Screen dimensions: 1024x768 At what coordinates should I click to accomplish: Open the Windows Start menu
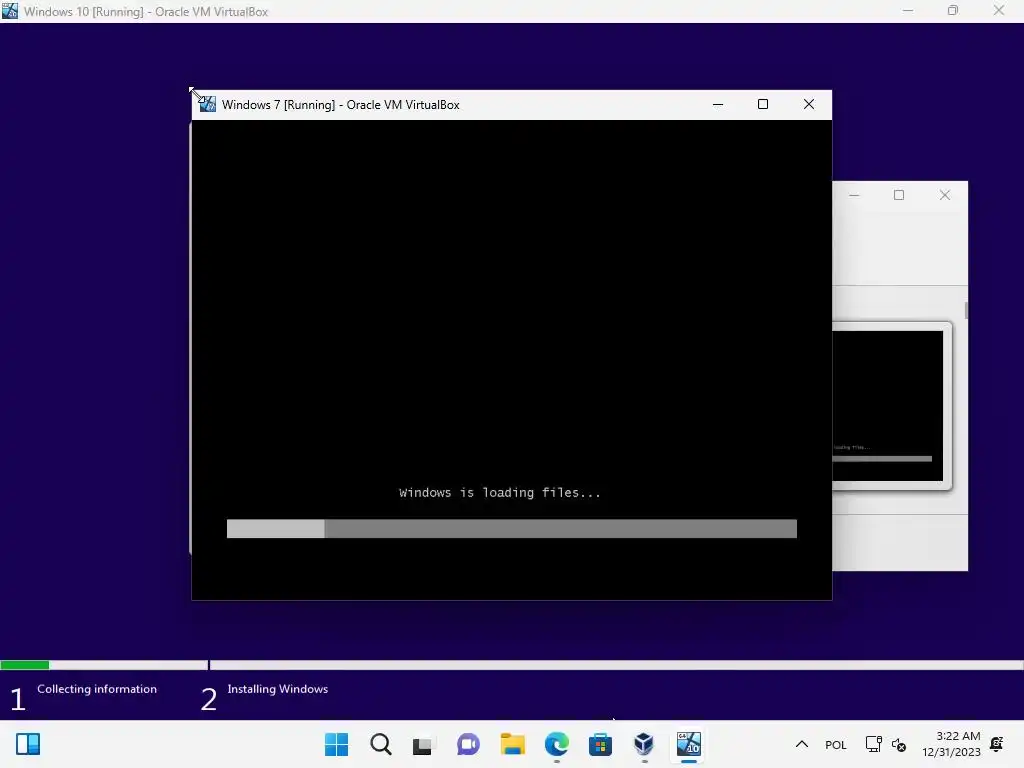pyautogui.click(x=336, y=744)
